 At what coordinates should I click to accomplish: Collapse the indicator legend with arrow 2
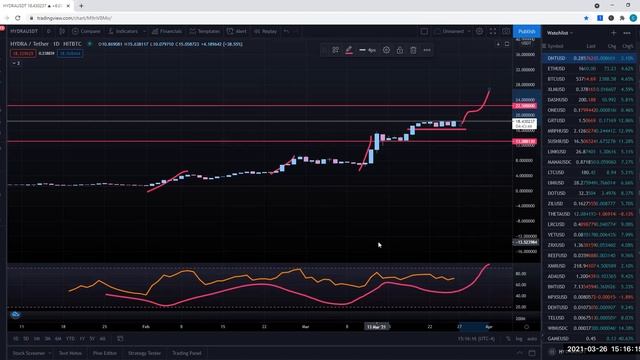(x=16, y=63)
